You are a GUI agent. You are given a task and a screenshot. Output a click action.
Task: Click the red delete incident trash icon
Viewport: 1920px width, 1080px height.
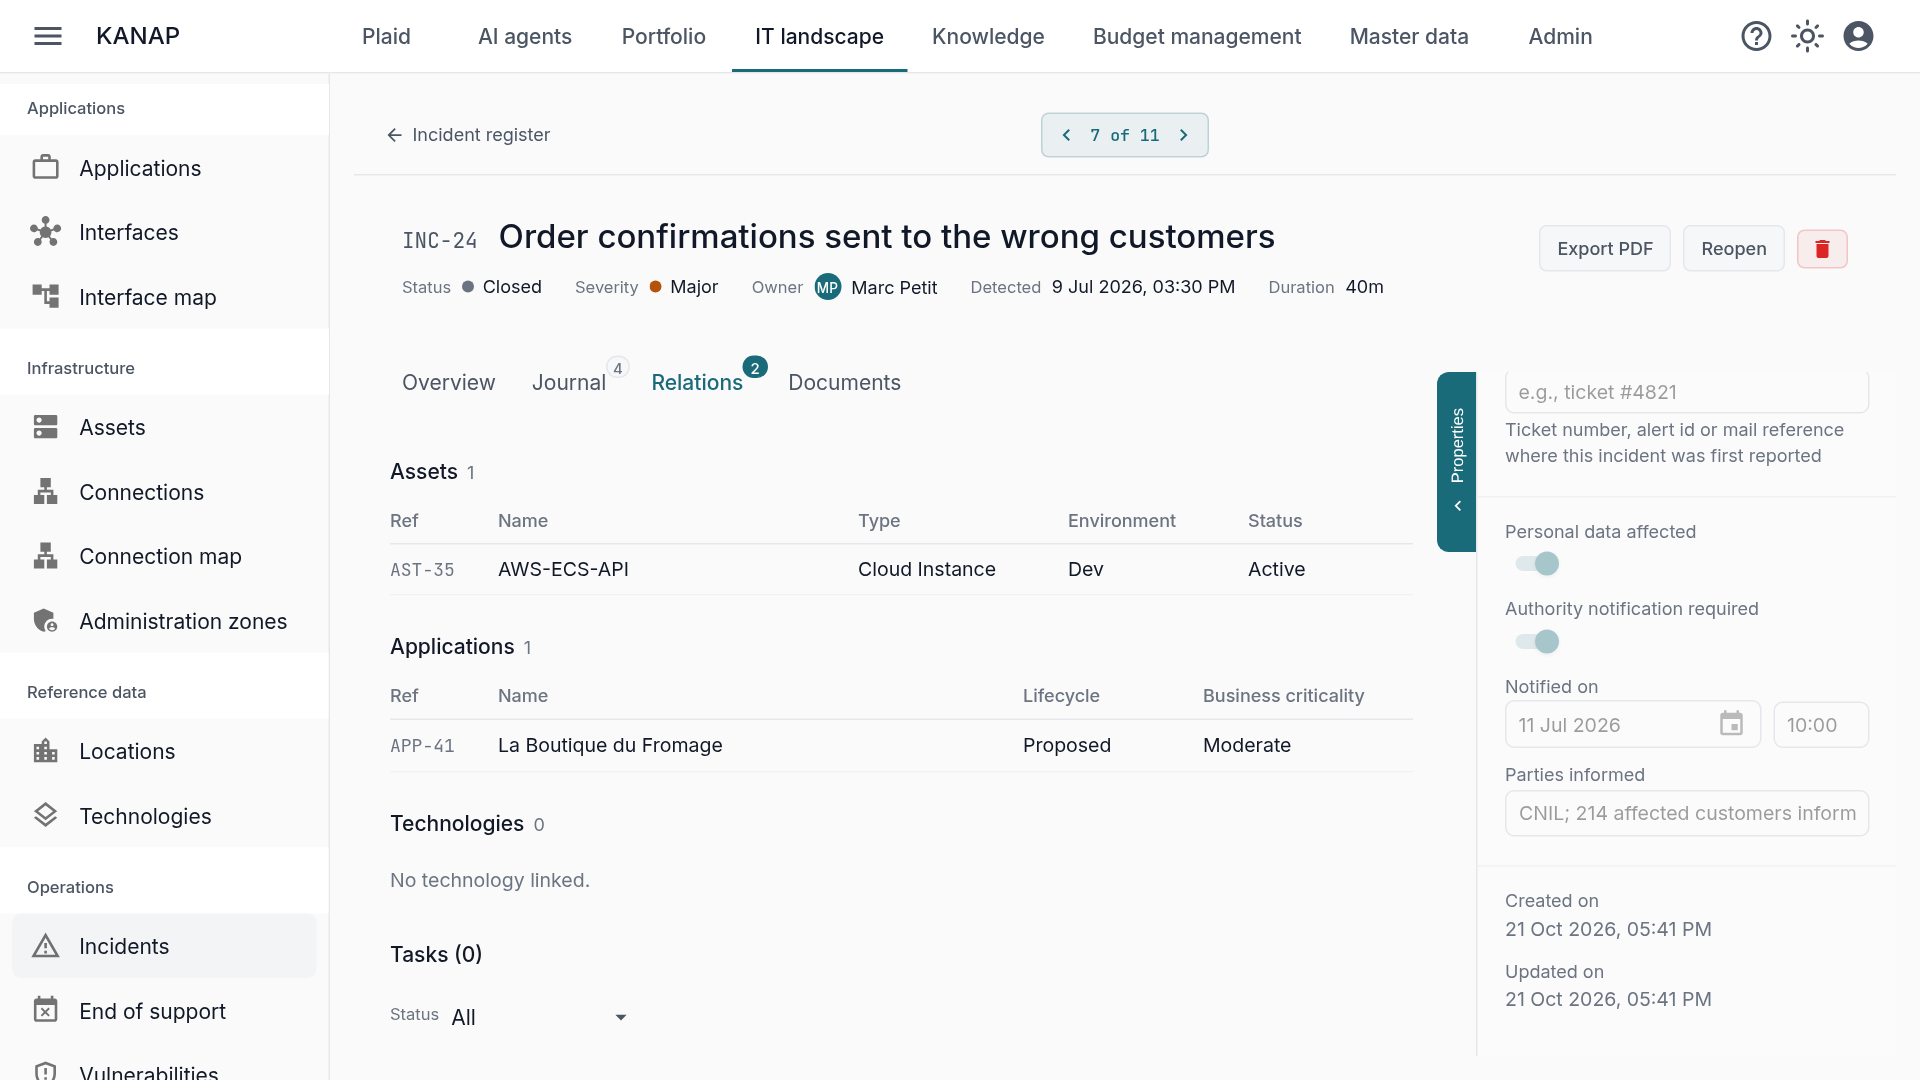tap(1822, 249)
